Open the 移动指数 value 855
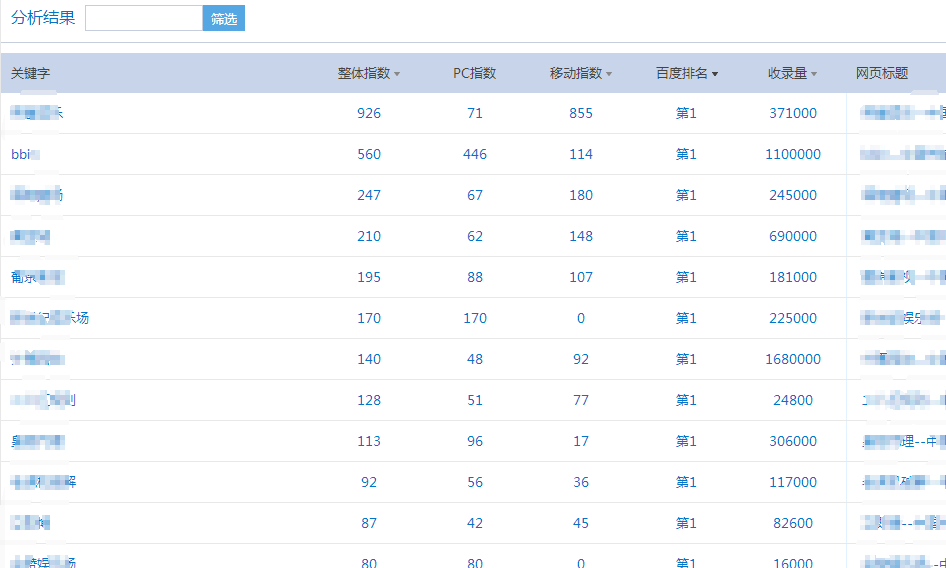Screen dimensions: 946x568 581,113
